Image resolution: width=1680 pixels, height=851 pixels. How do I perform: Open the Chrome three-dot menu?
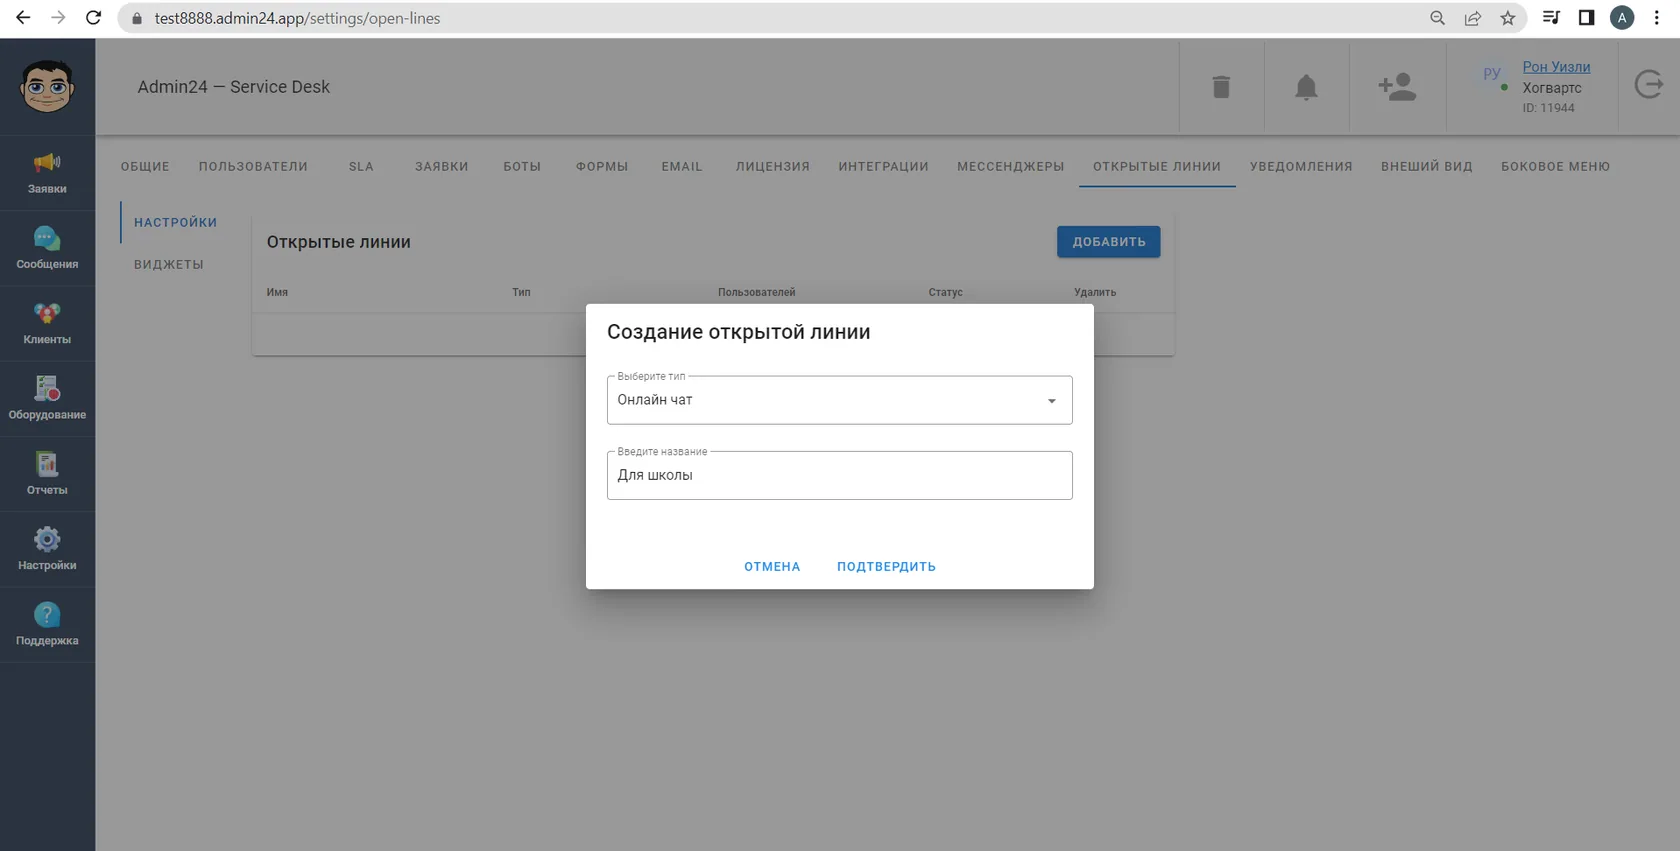pos(1657,18)
